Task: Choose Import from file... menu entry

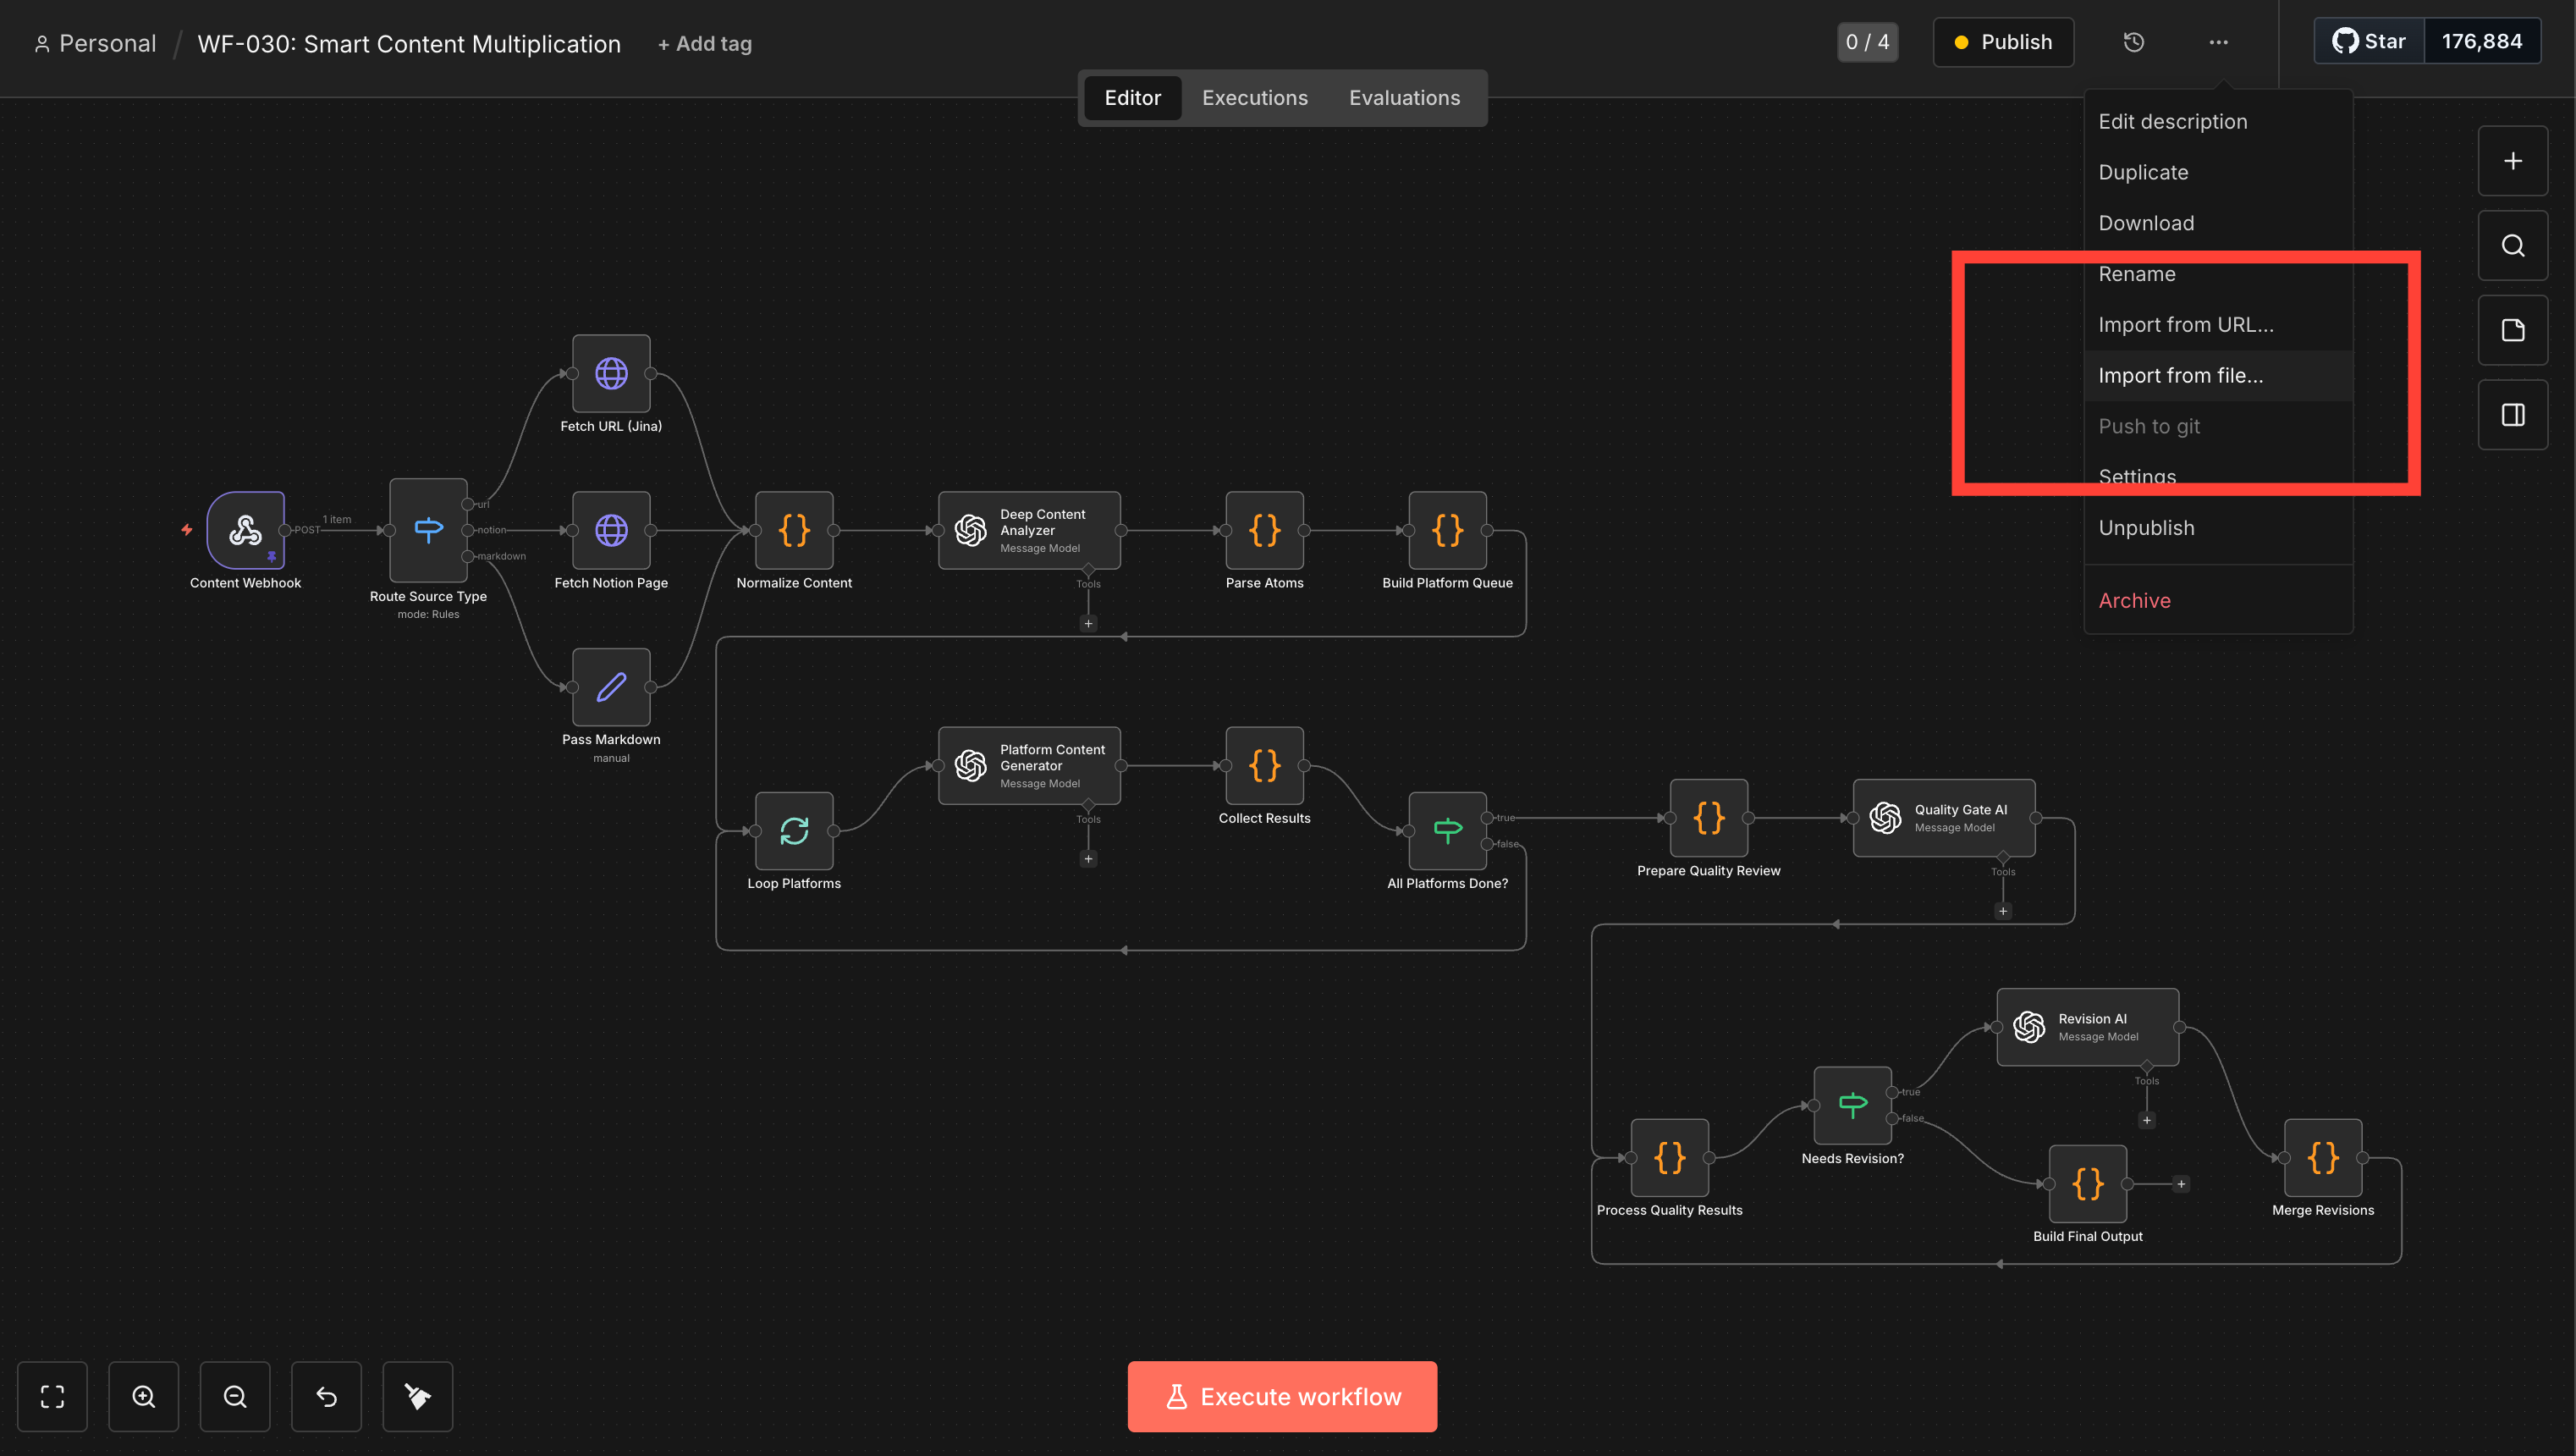Action: [x=2218, y=376]
